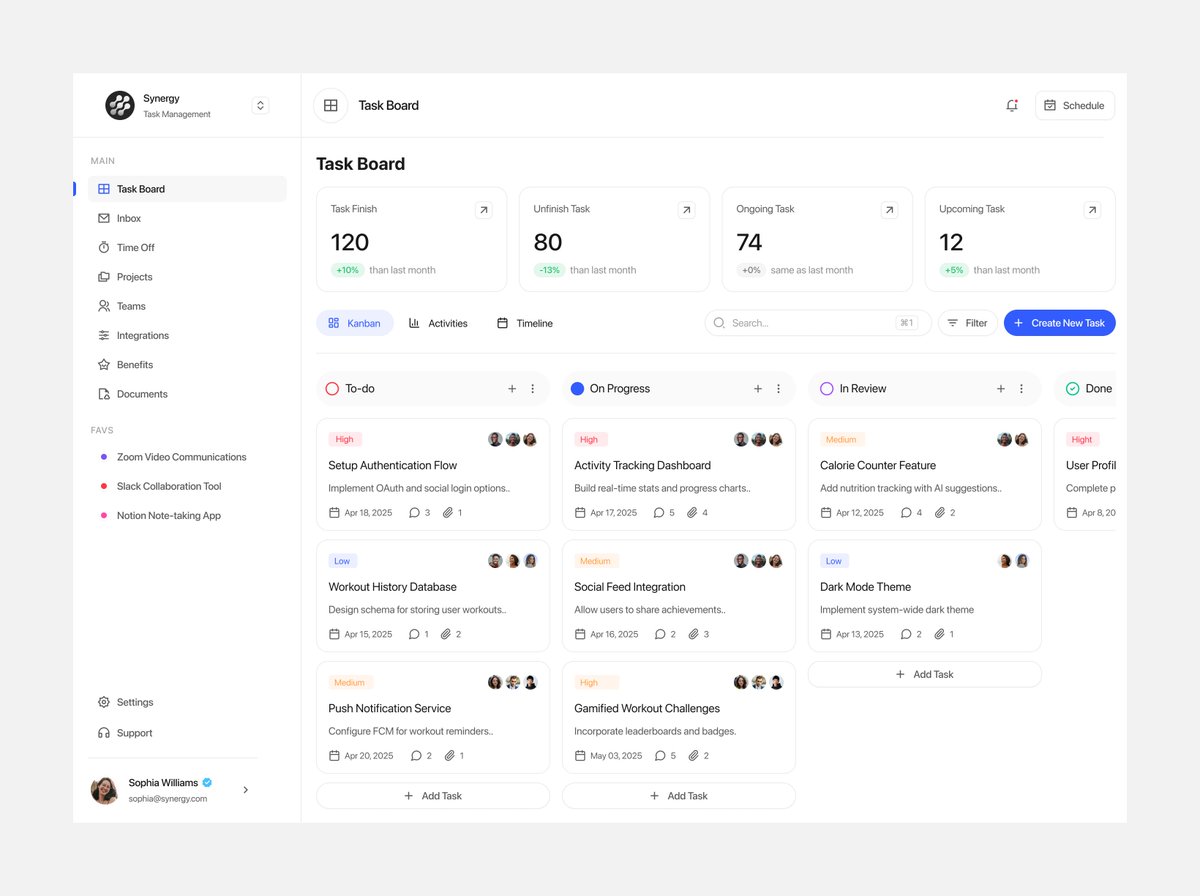Click High priority tag on Activity Tracking Dashboard
1200x896 pixels.
click(589, 439)
